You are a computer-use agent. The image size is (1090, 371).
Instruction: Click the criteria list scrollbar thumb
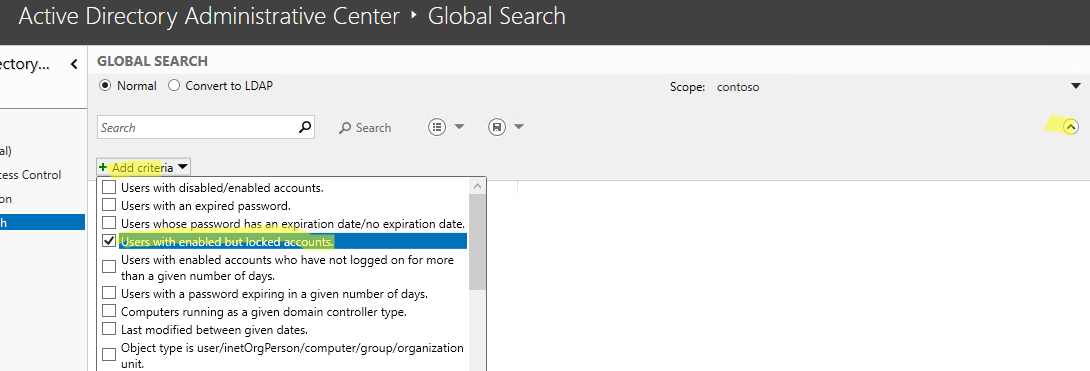click(x=478, y=242)
